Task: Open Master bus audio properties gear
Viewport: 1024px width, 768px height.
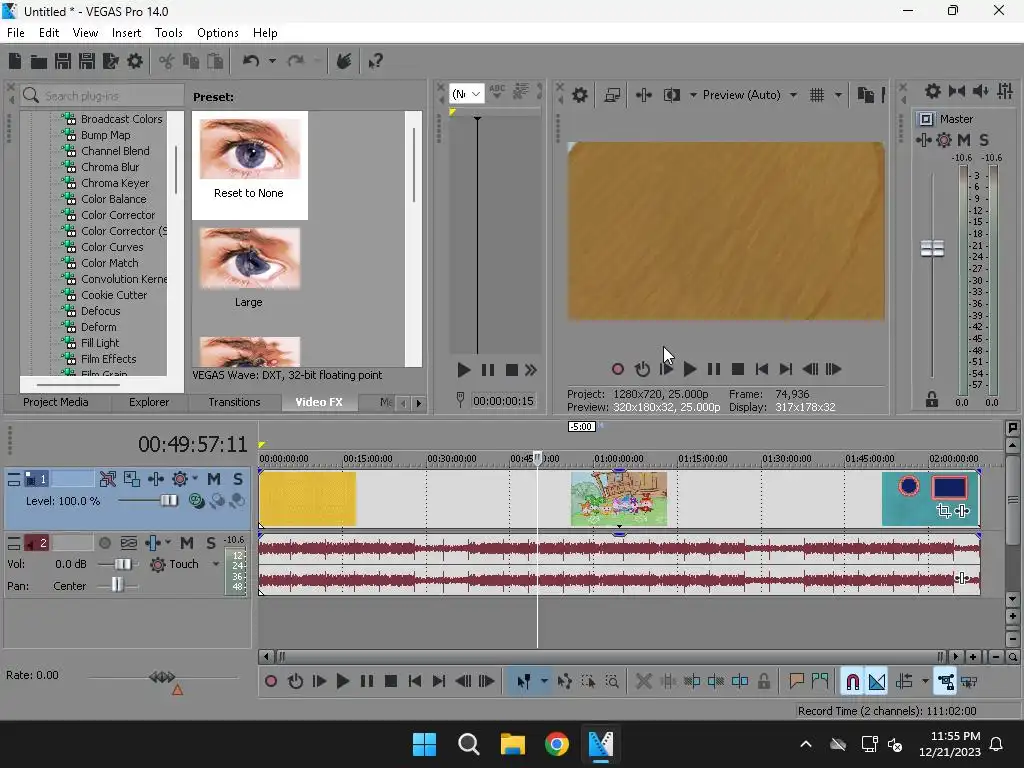Action: [x=933, y=91]
